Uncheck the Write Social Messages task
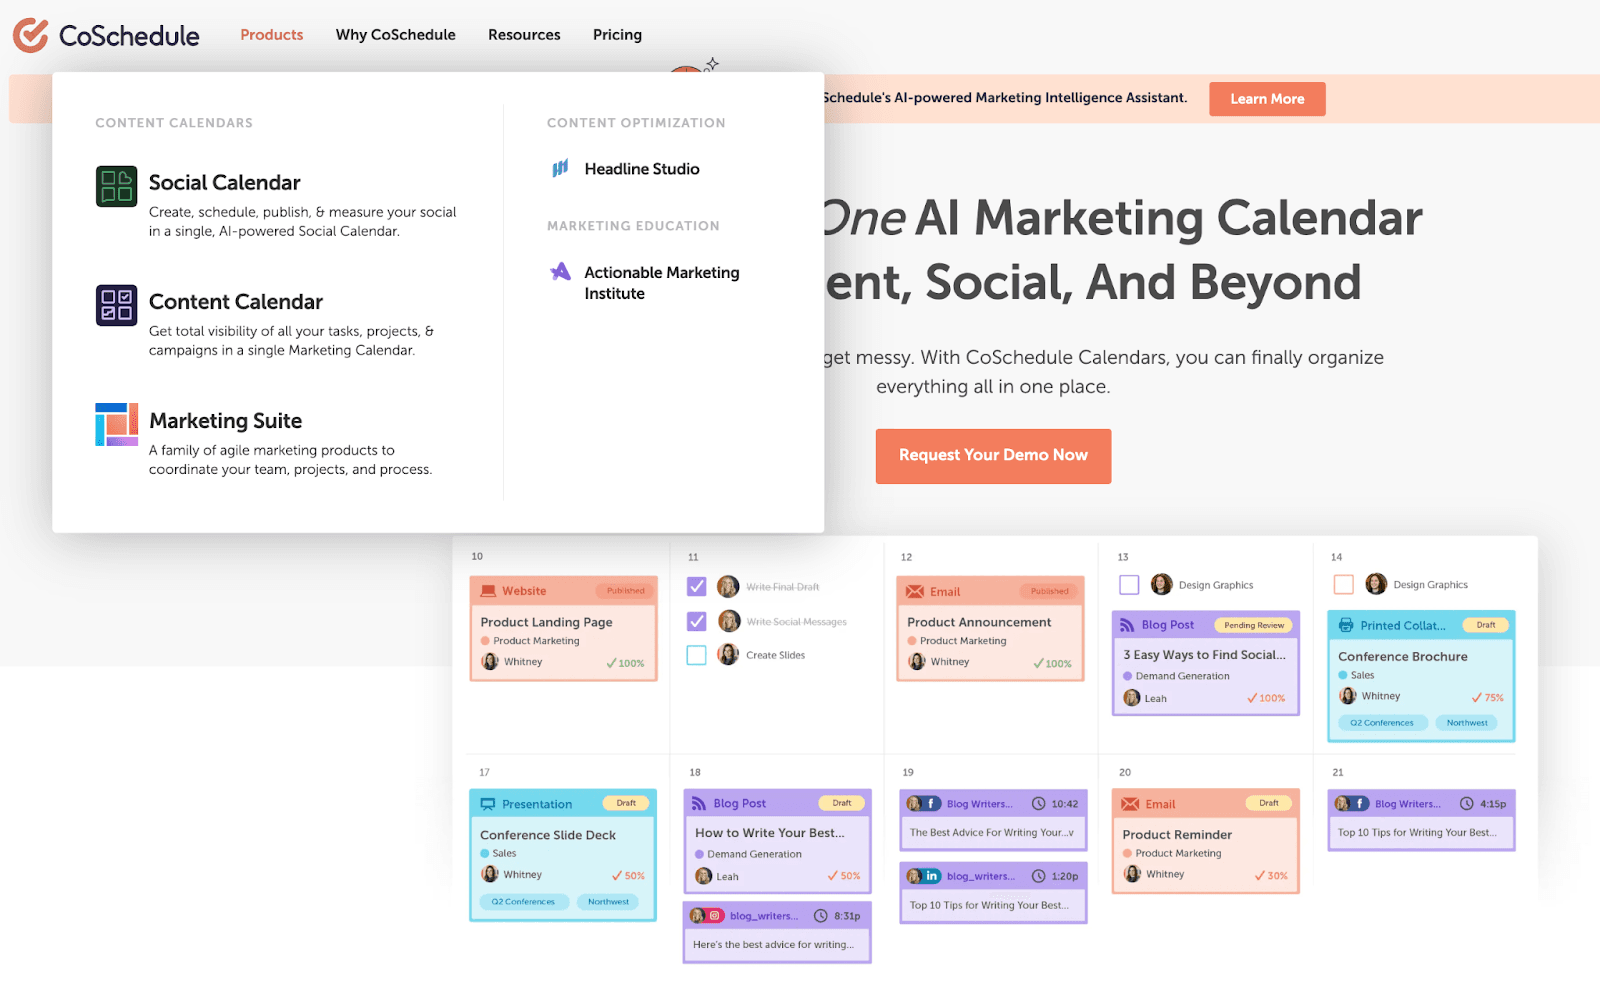 coord(697,622)
